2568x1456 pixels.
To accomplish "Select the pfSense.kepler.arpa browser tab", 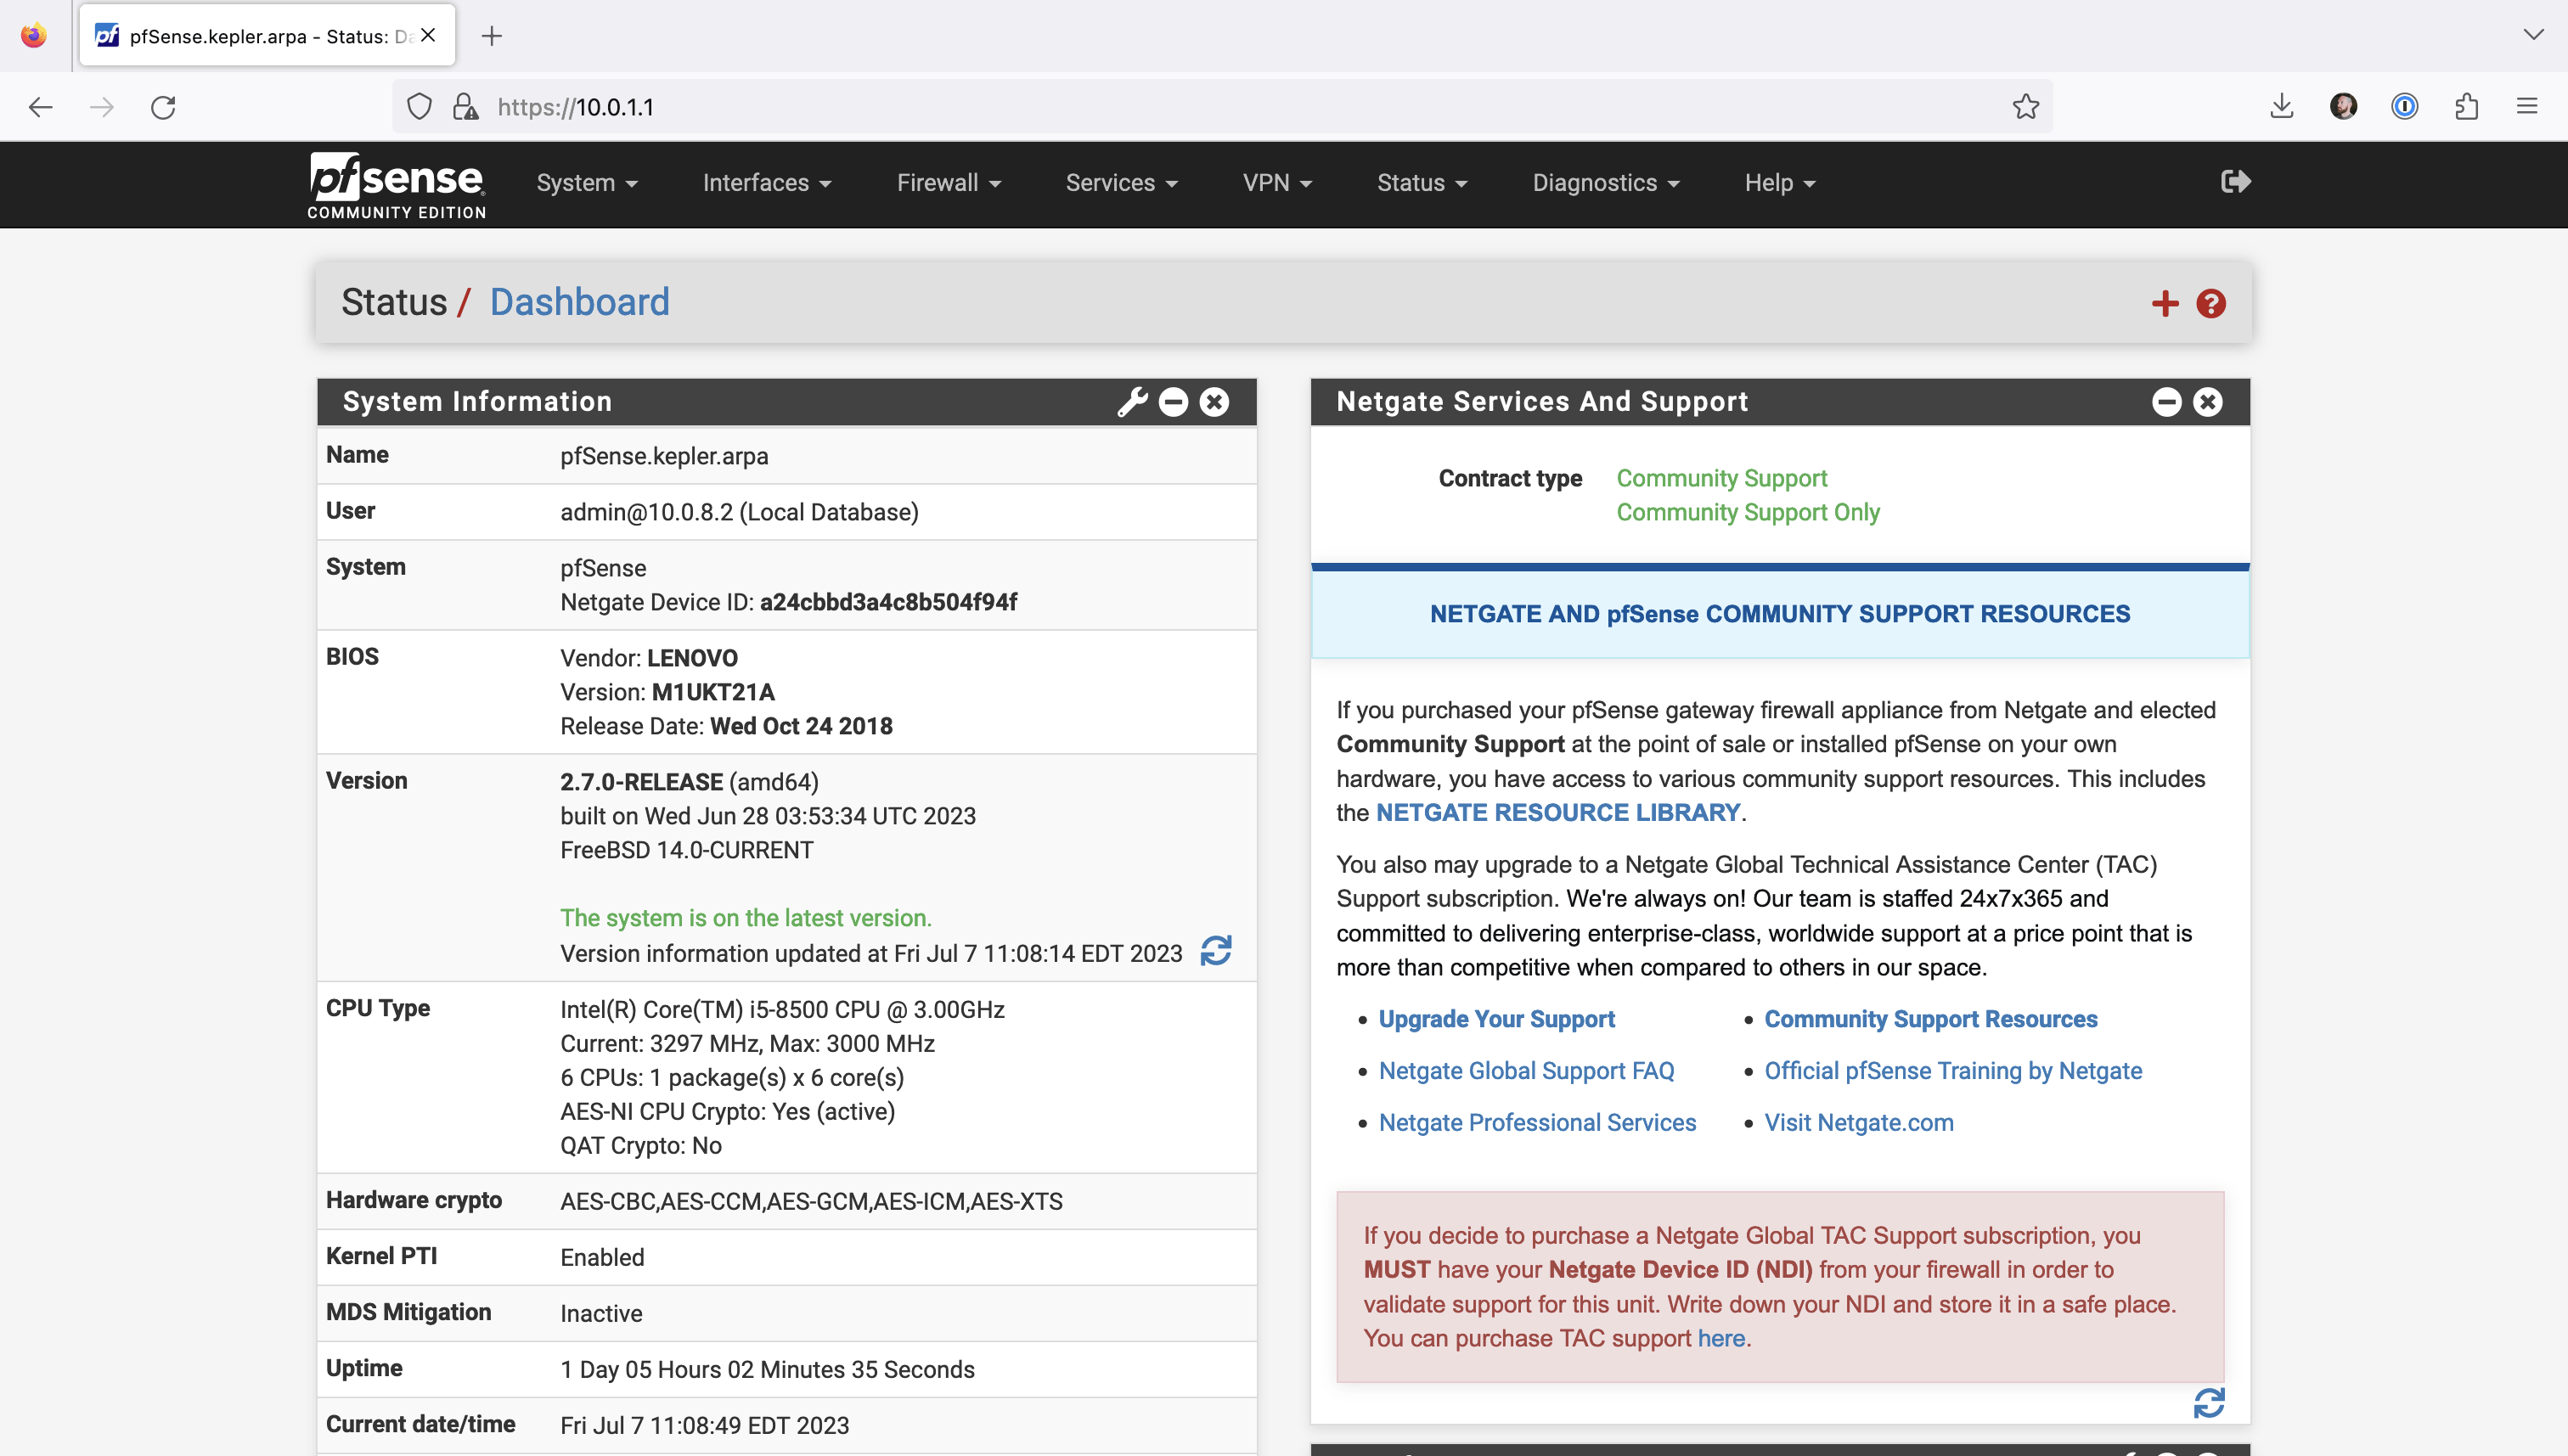I will tap(267, 36).
